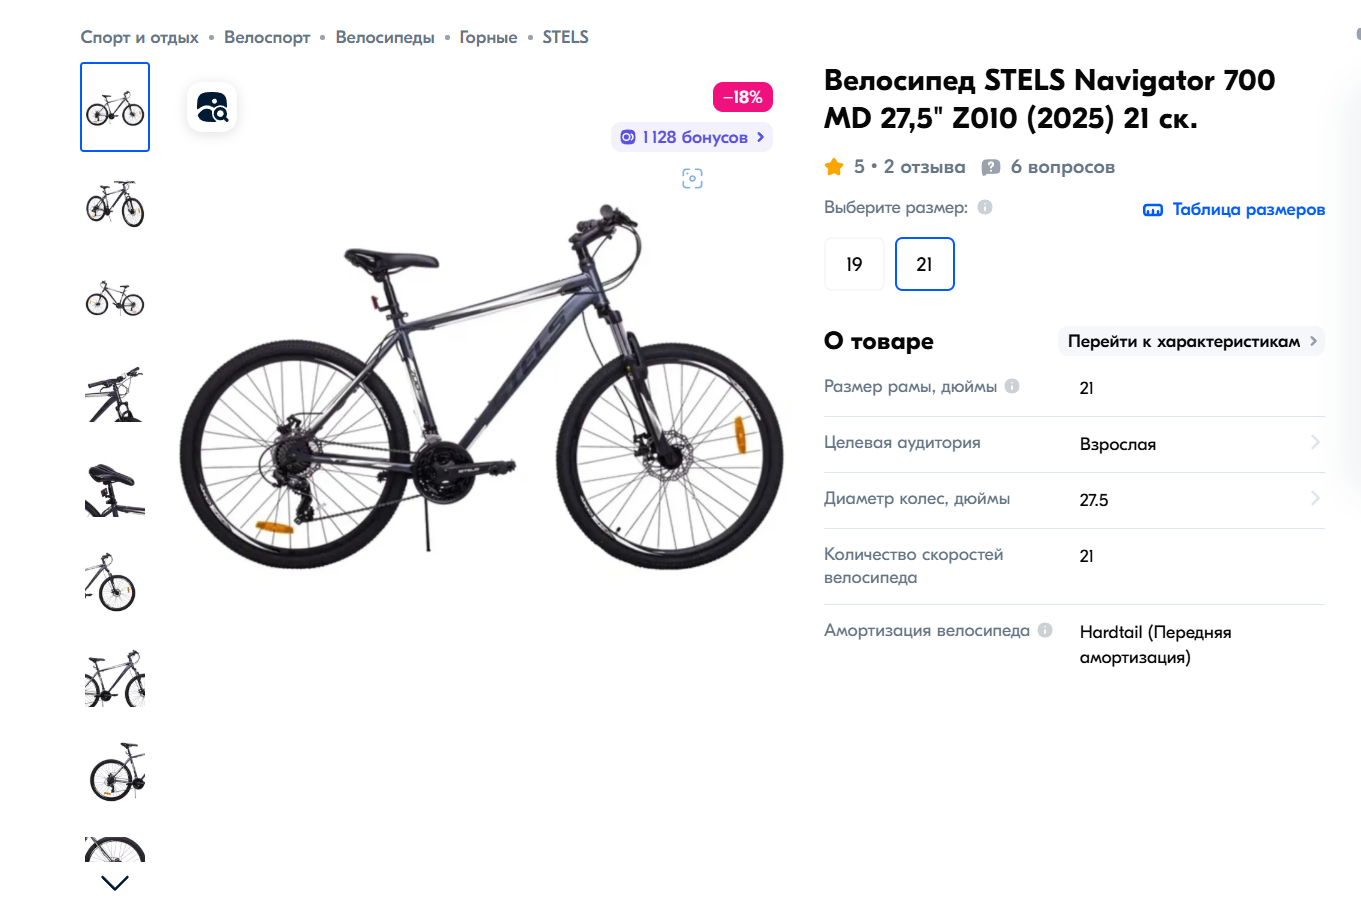Open the 1128 bonuses badge

692,137
